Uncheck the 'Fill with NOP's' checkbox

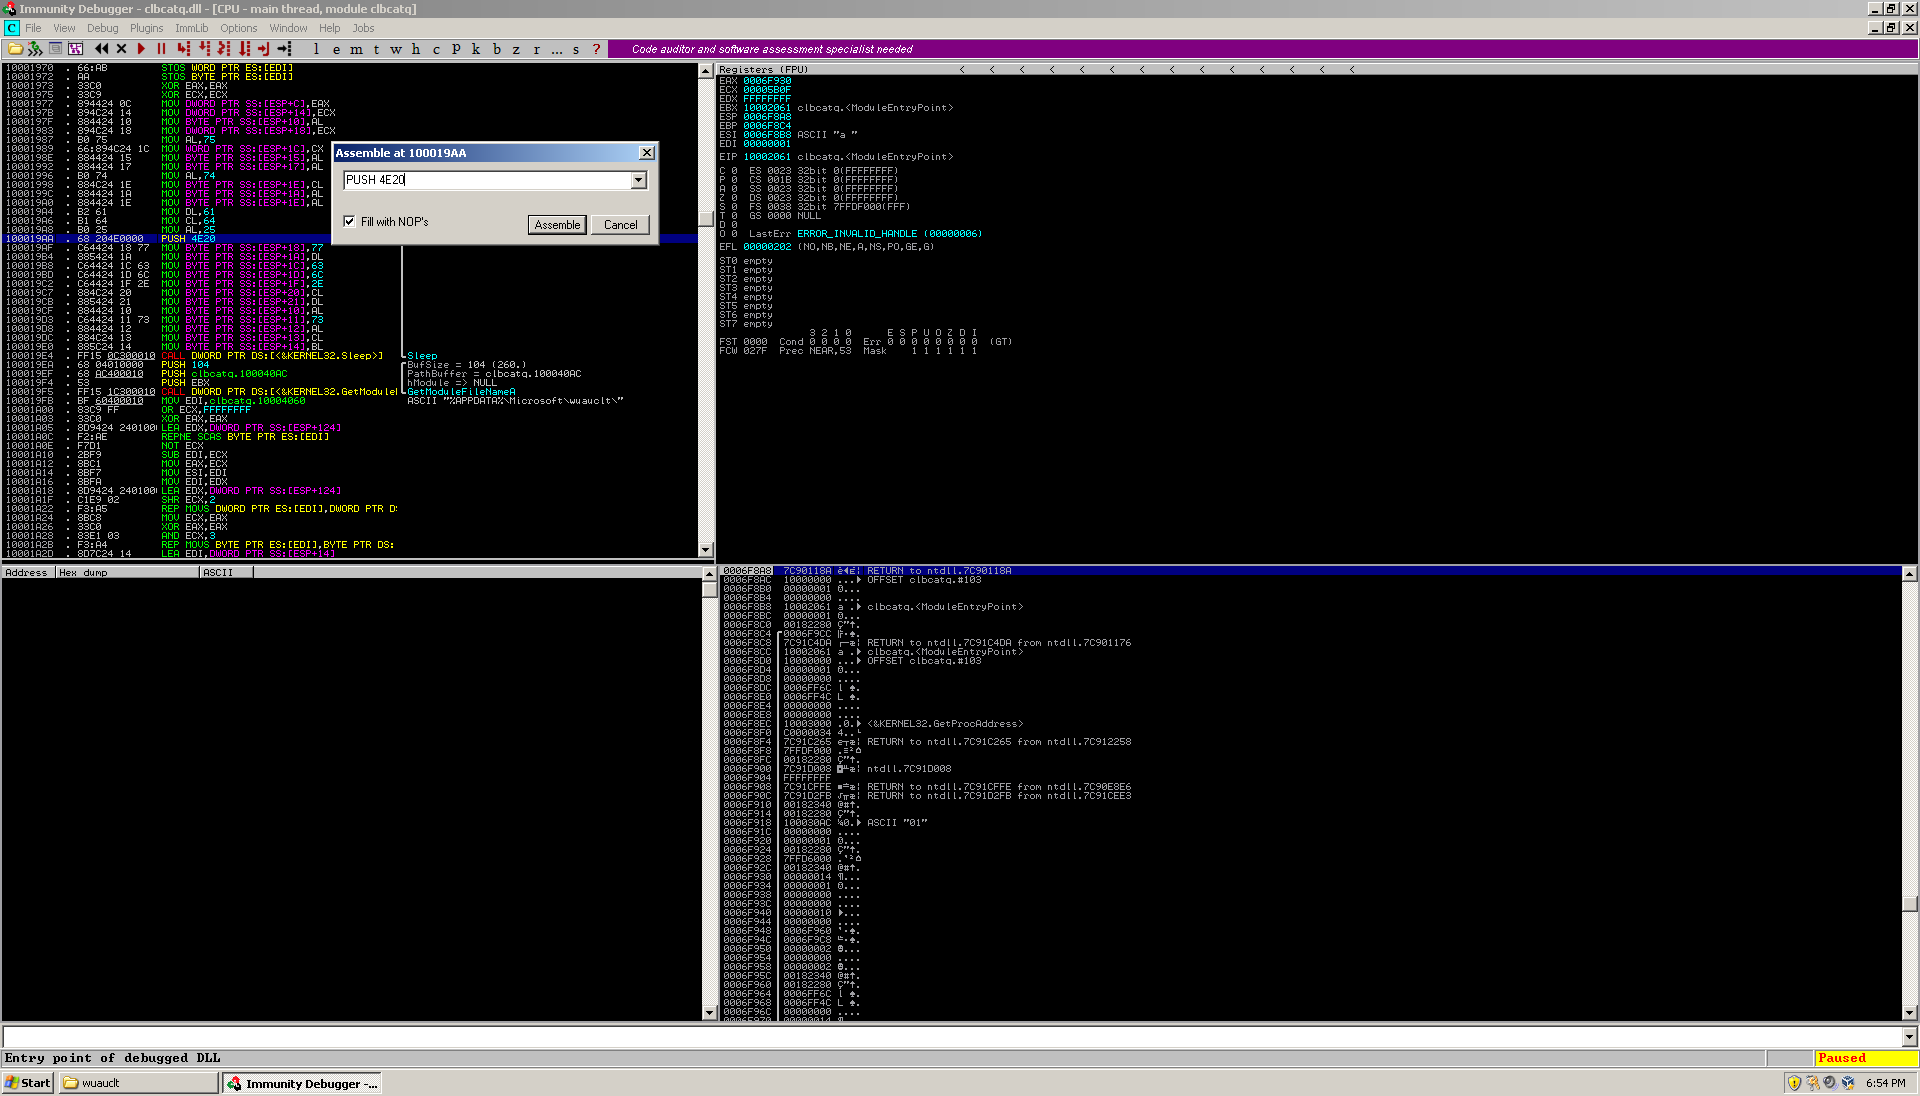349,222
